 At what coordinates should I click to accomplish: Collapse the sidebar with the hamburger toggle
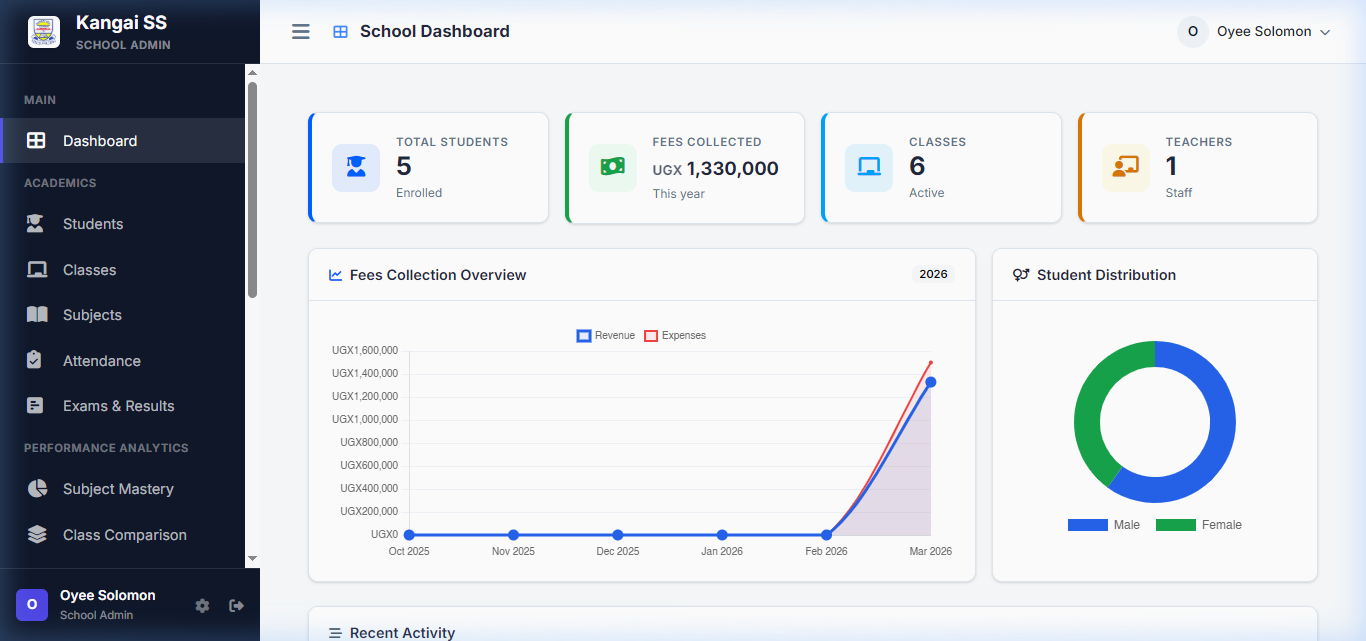300,31
